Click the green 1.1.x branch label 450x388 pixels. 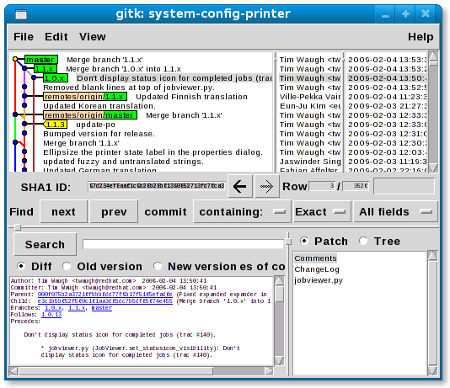[x=45, y=69]
